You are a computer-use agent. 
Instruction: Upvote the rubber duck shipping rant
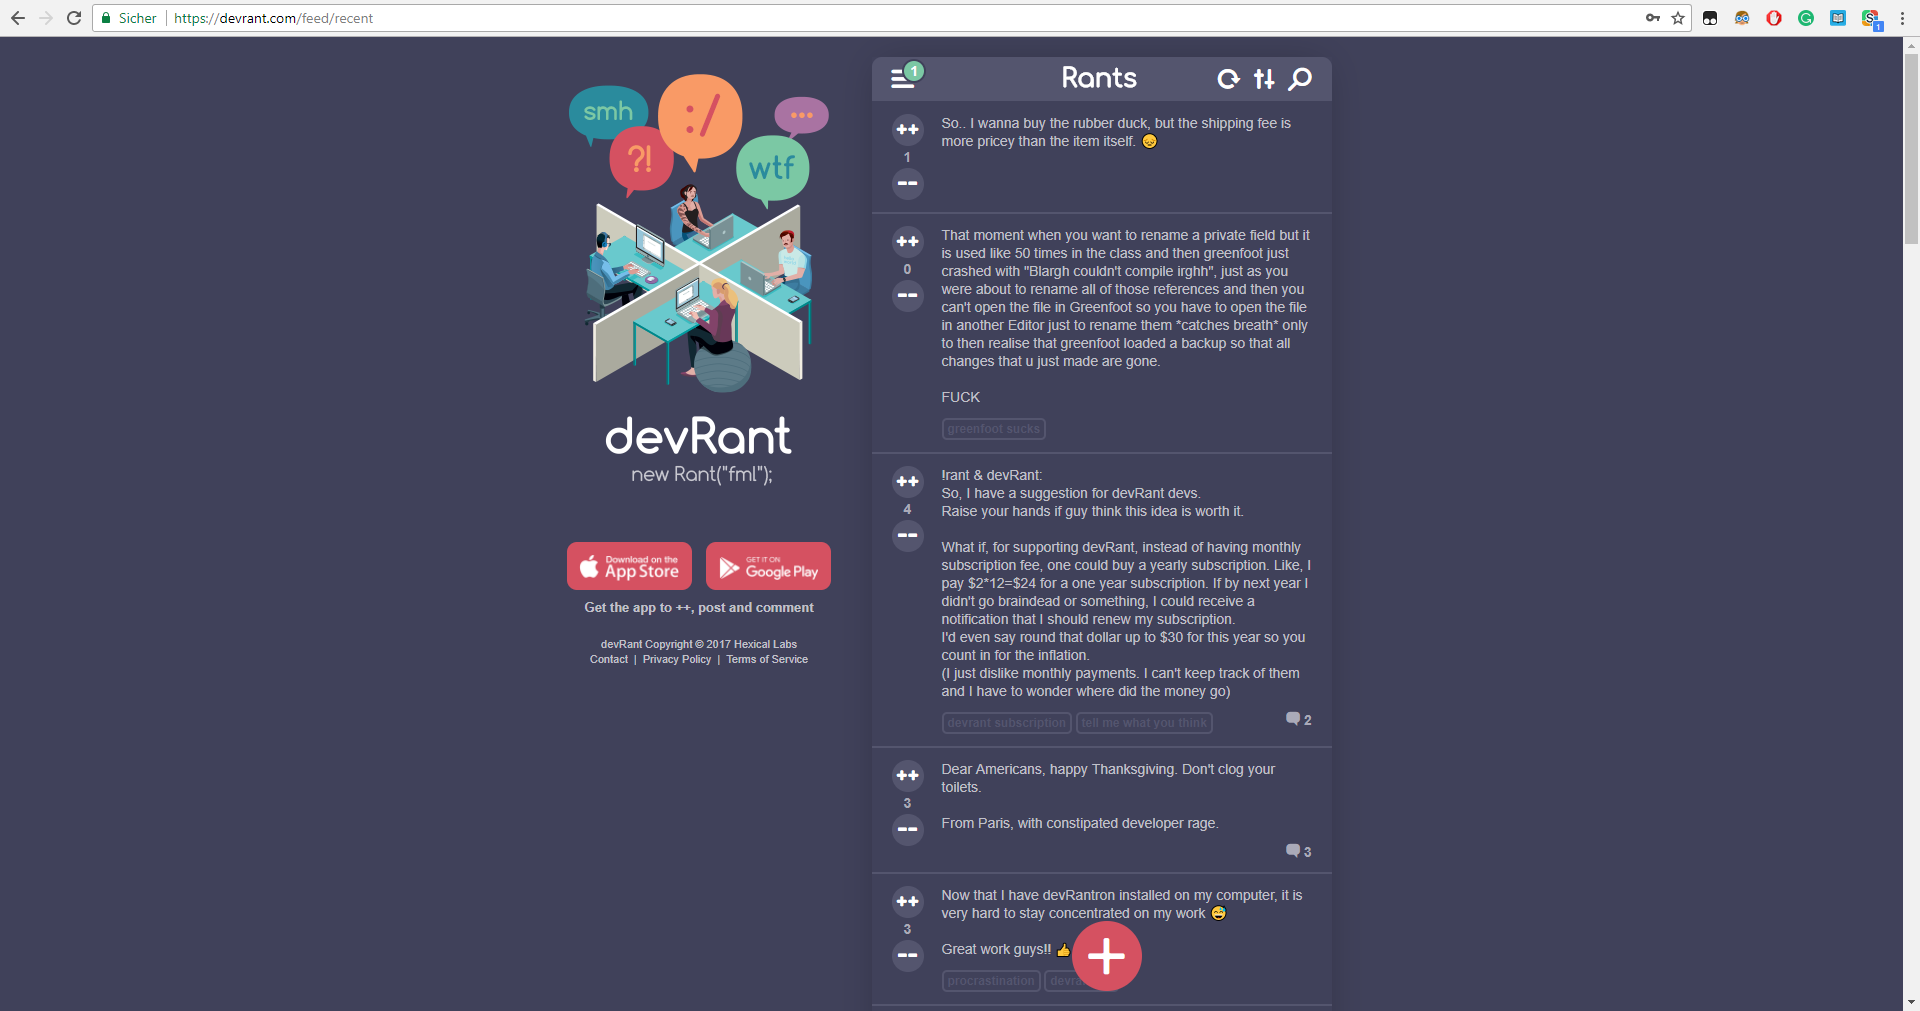[907, 129]
